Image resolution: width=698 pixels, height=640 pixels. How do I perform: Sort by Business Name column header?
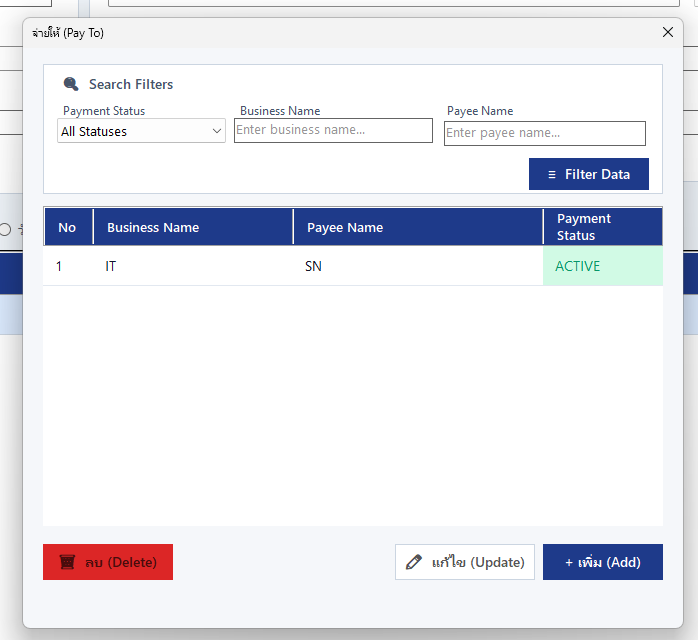(x=193, y=227)
